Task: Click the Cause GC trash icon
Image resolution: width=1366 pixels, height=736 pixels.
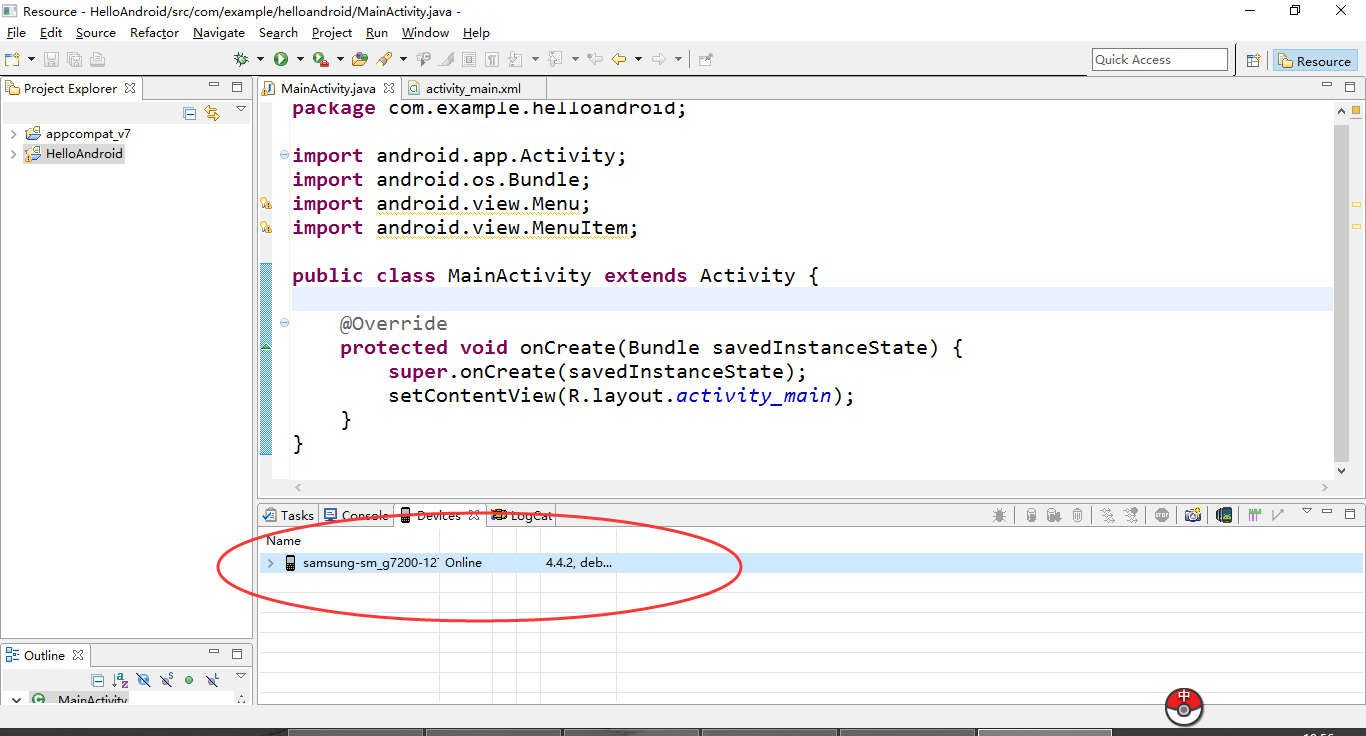Action: pyautogui.click(x=1077, y=515)
